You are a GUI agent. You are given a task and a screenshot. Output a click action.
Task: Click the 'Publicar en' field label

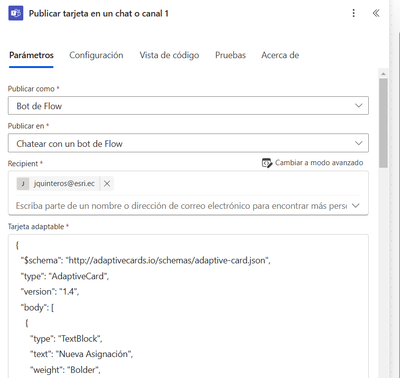point(26,126)
